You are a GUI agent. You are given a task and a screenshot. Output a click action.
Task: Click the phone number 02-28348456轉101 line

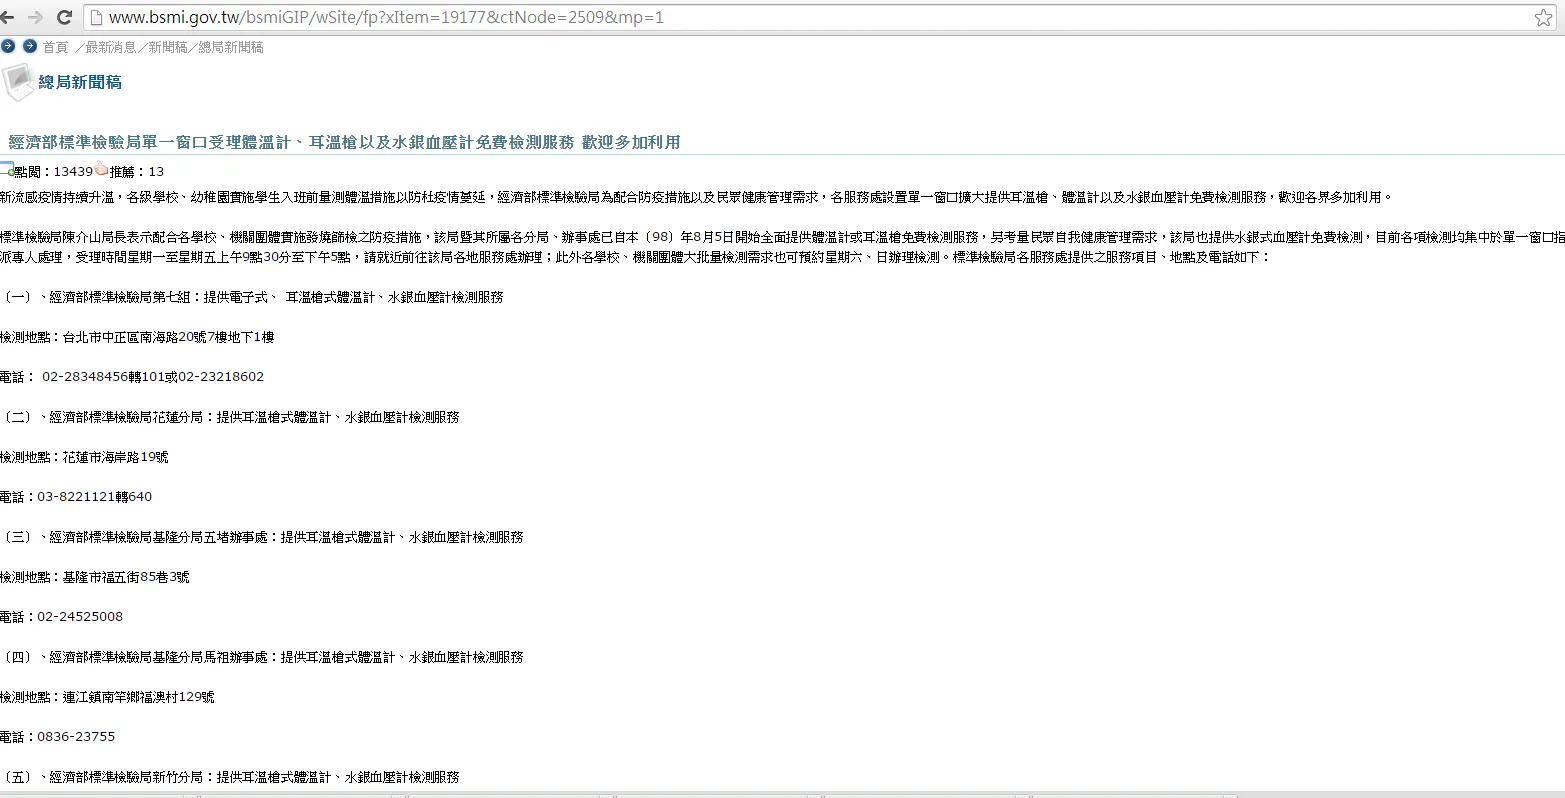click(x=132, y=377)
